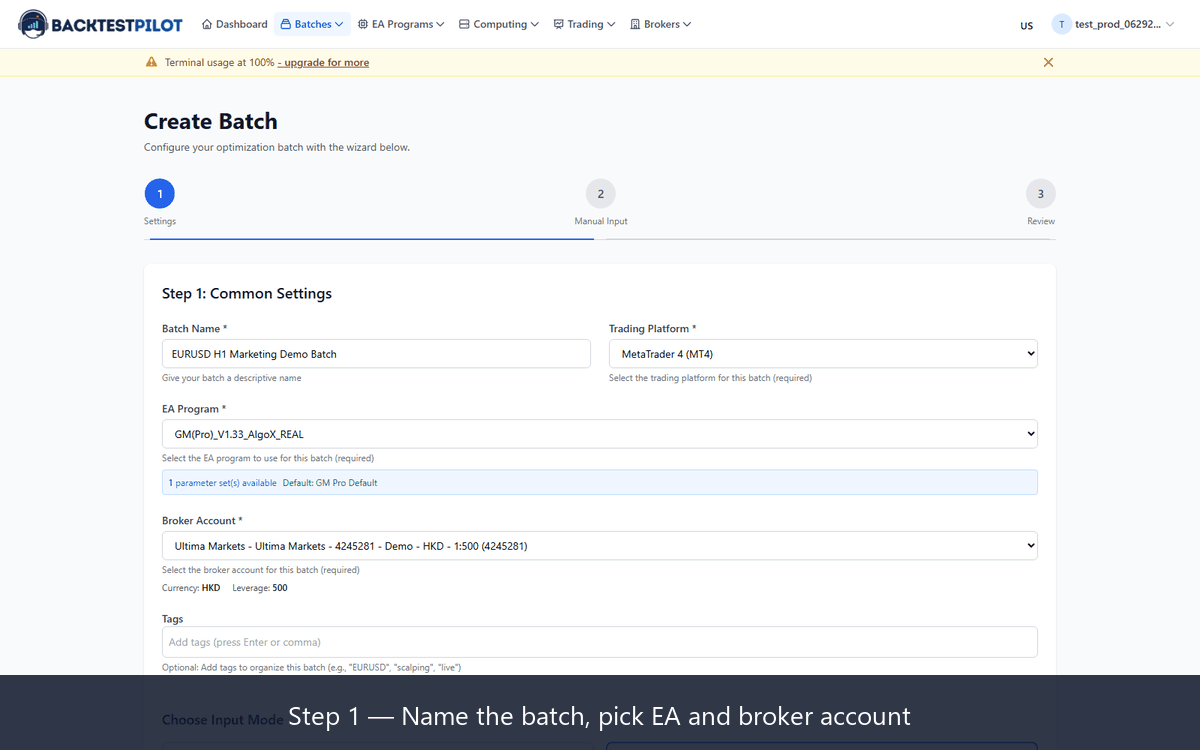Click the Computing server icon
The width and height of the screenshot is (1200, 750).
(464, 24)
